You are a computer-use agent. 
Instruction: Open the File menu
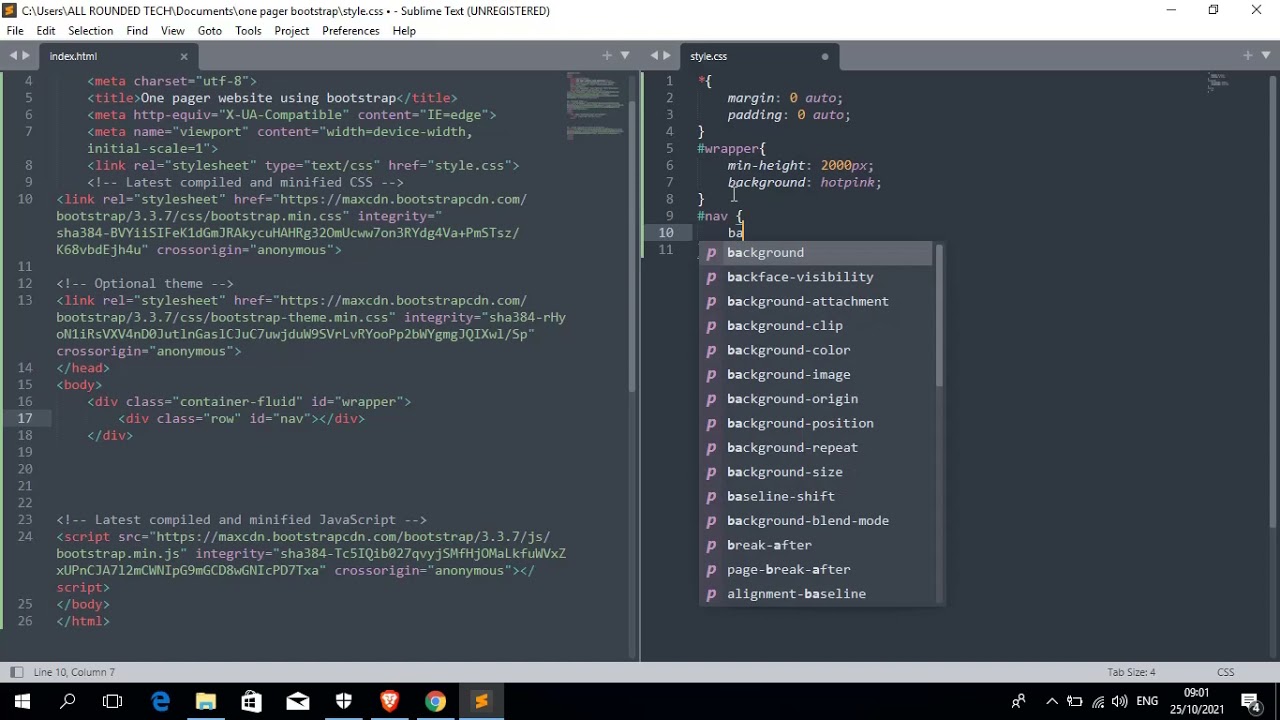pos(15,31)
